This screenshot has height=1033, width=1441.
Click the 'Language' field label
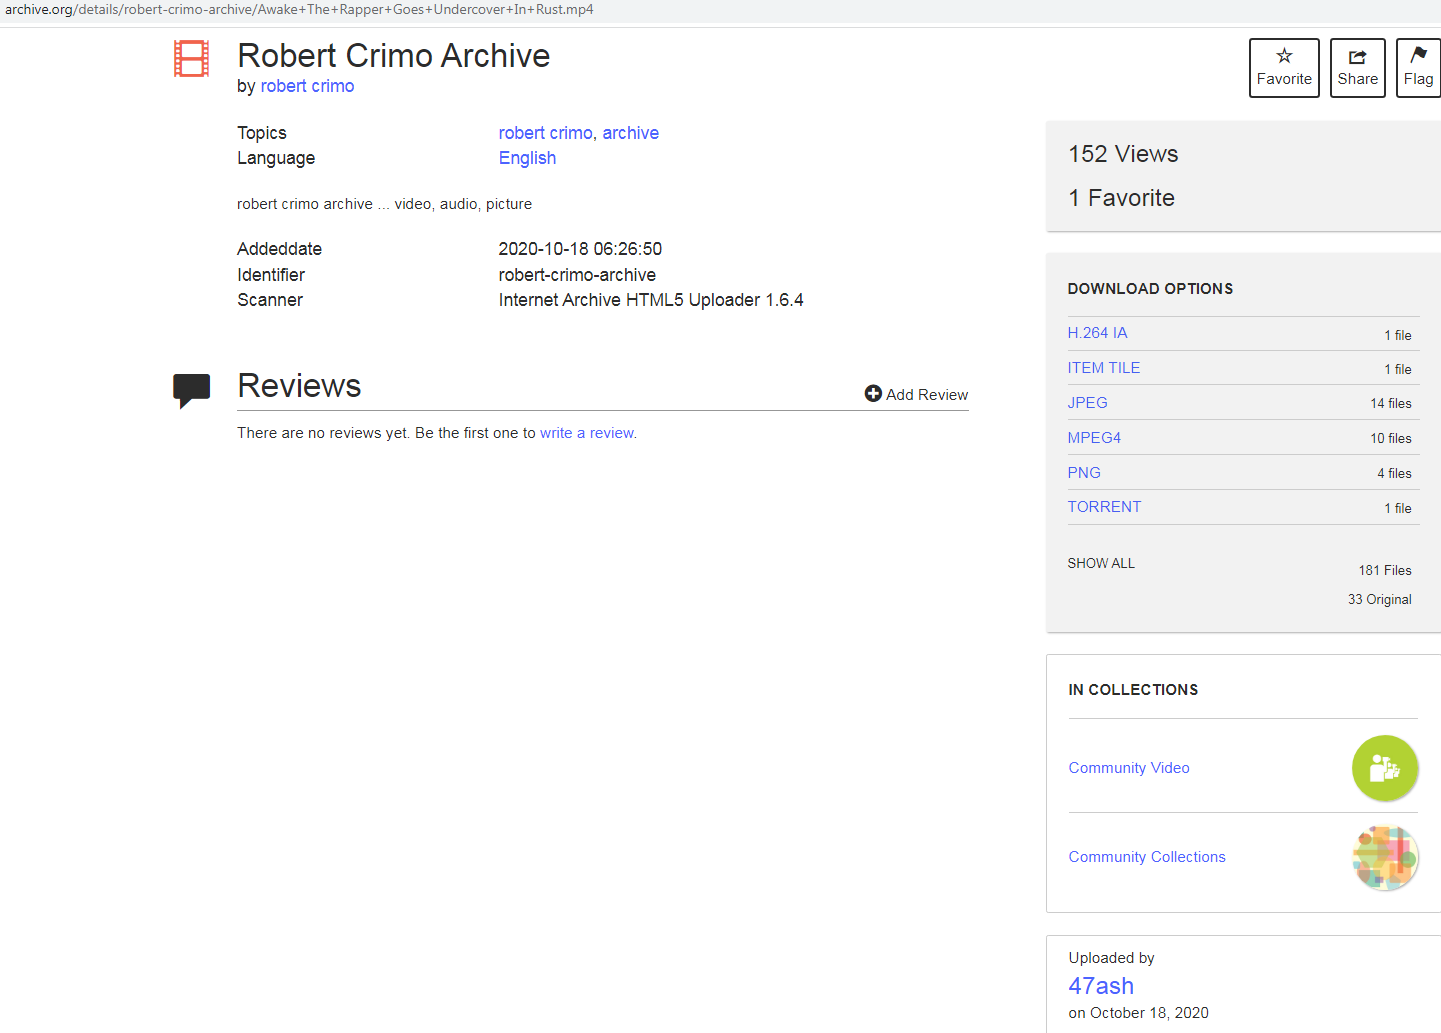coord(276,158)
